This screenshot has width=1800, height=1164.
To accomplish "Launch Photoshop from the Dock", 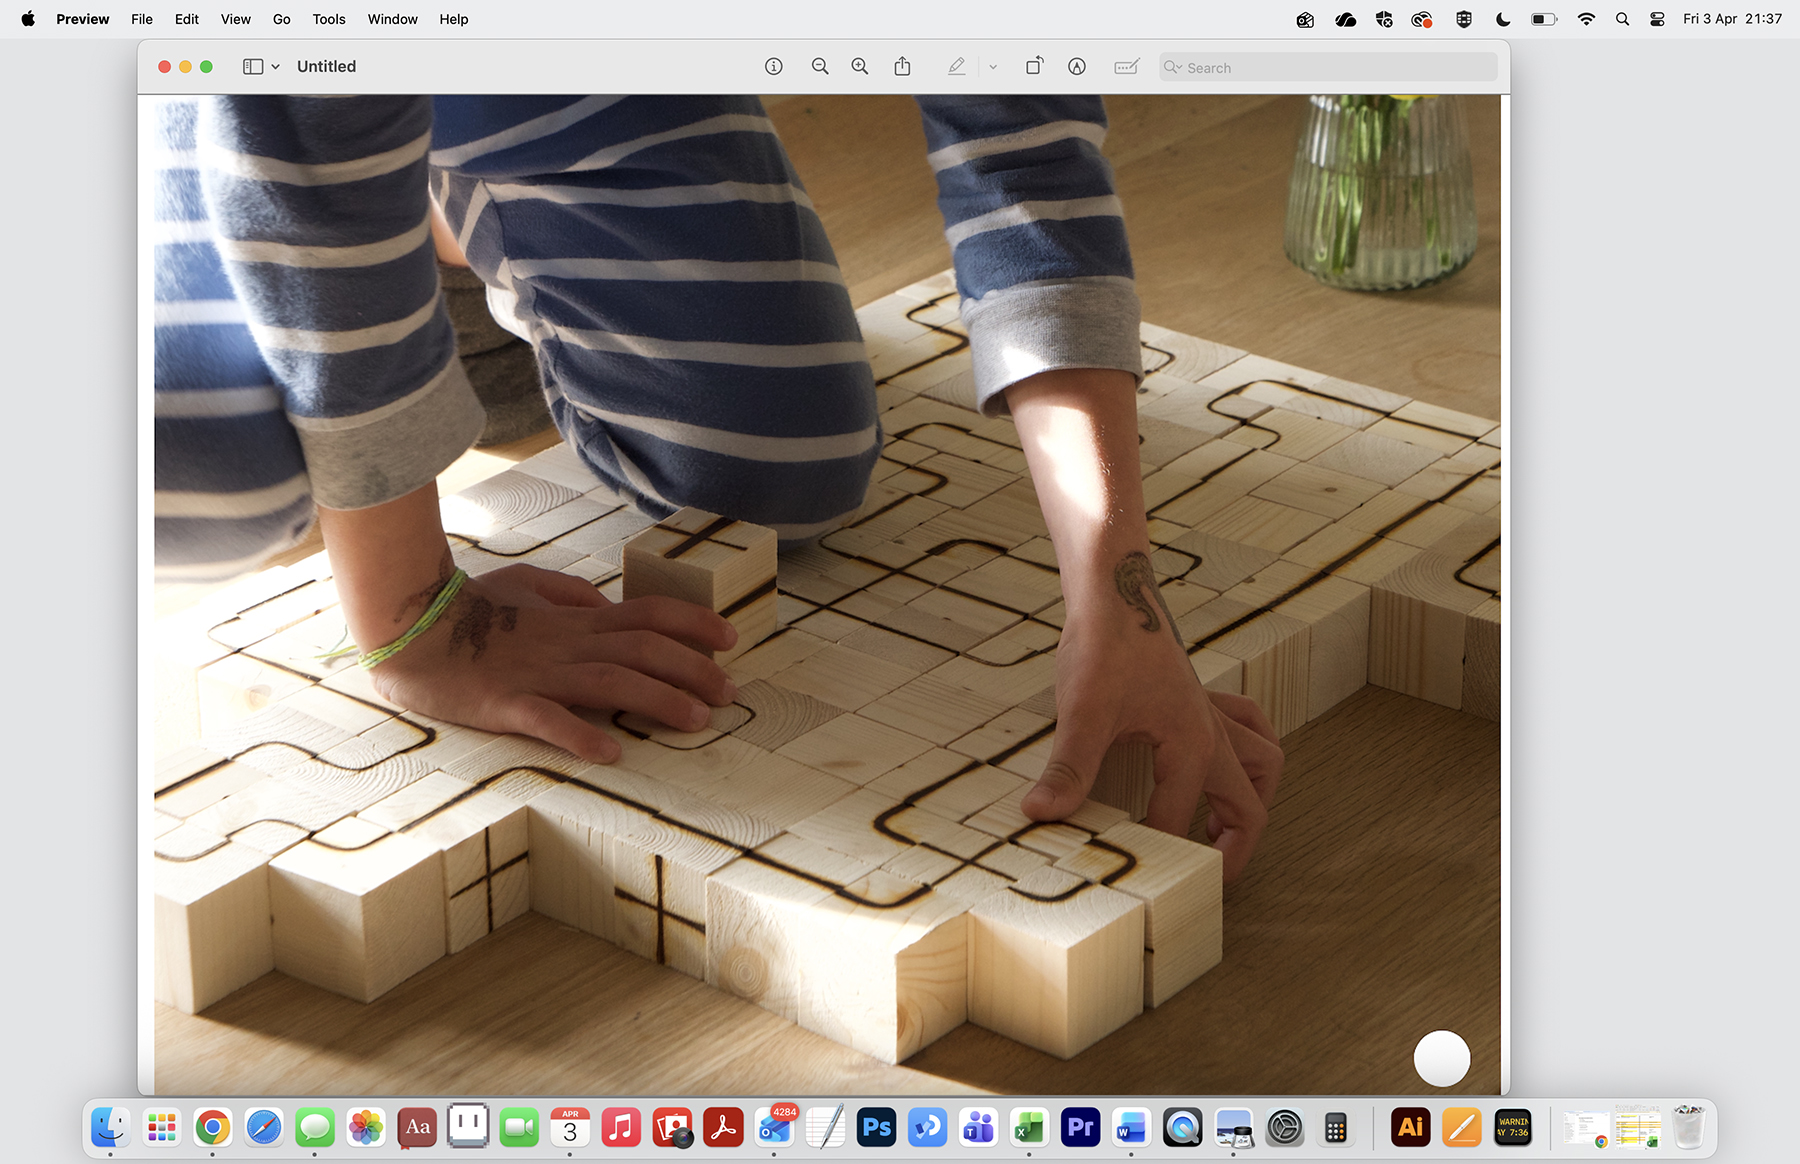I will pyautogui.click(x=876, y=1128).
